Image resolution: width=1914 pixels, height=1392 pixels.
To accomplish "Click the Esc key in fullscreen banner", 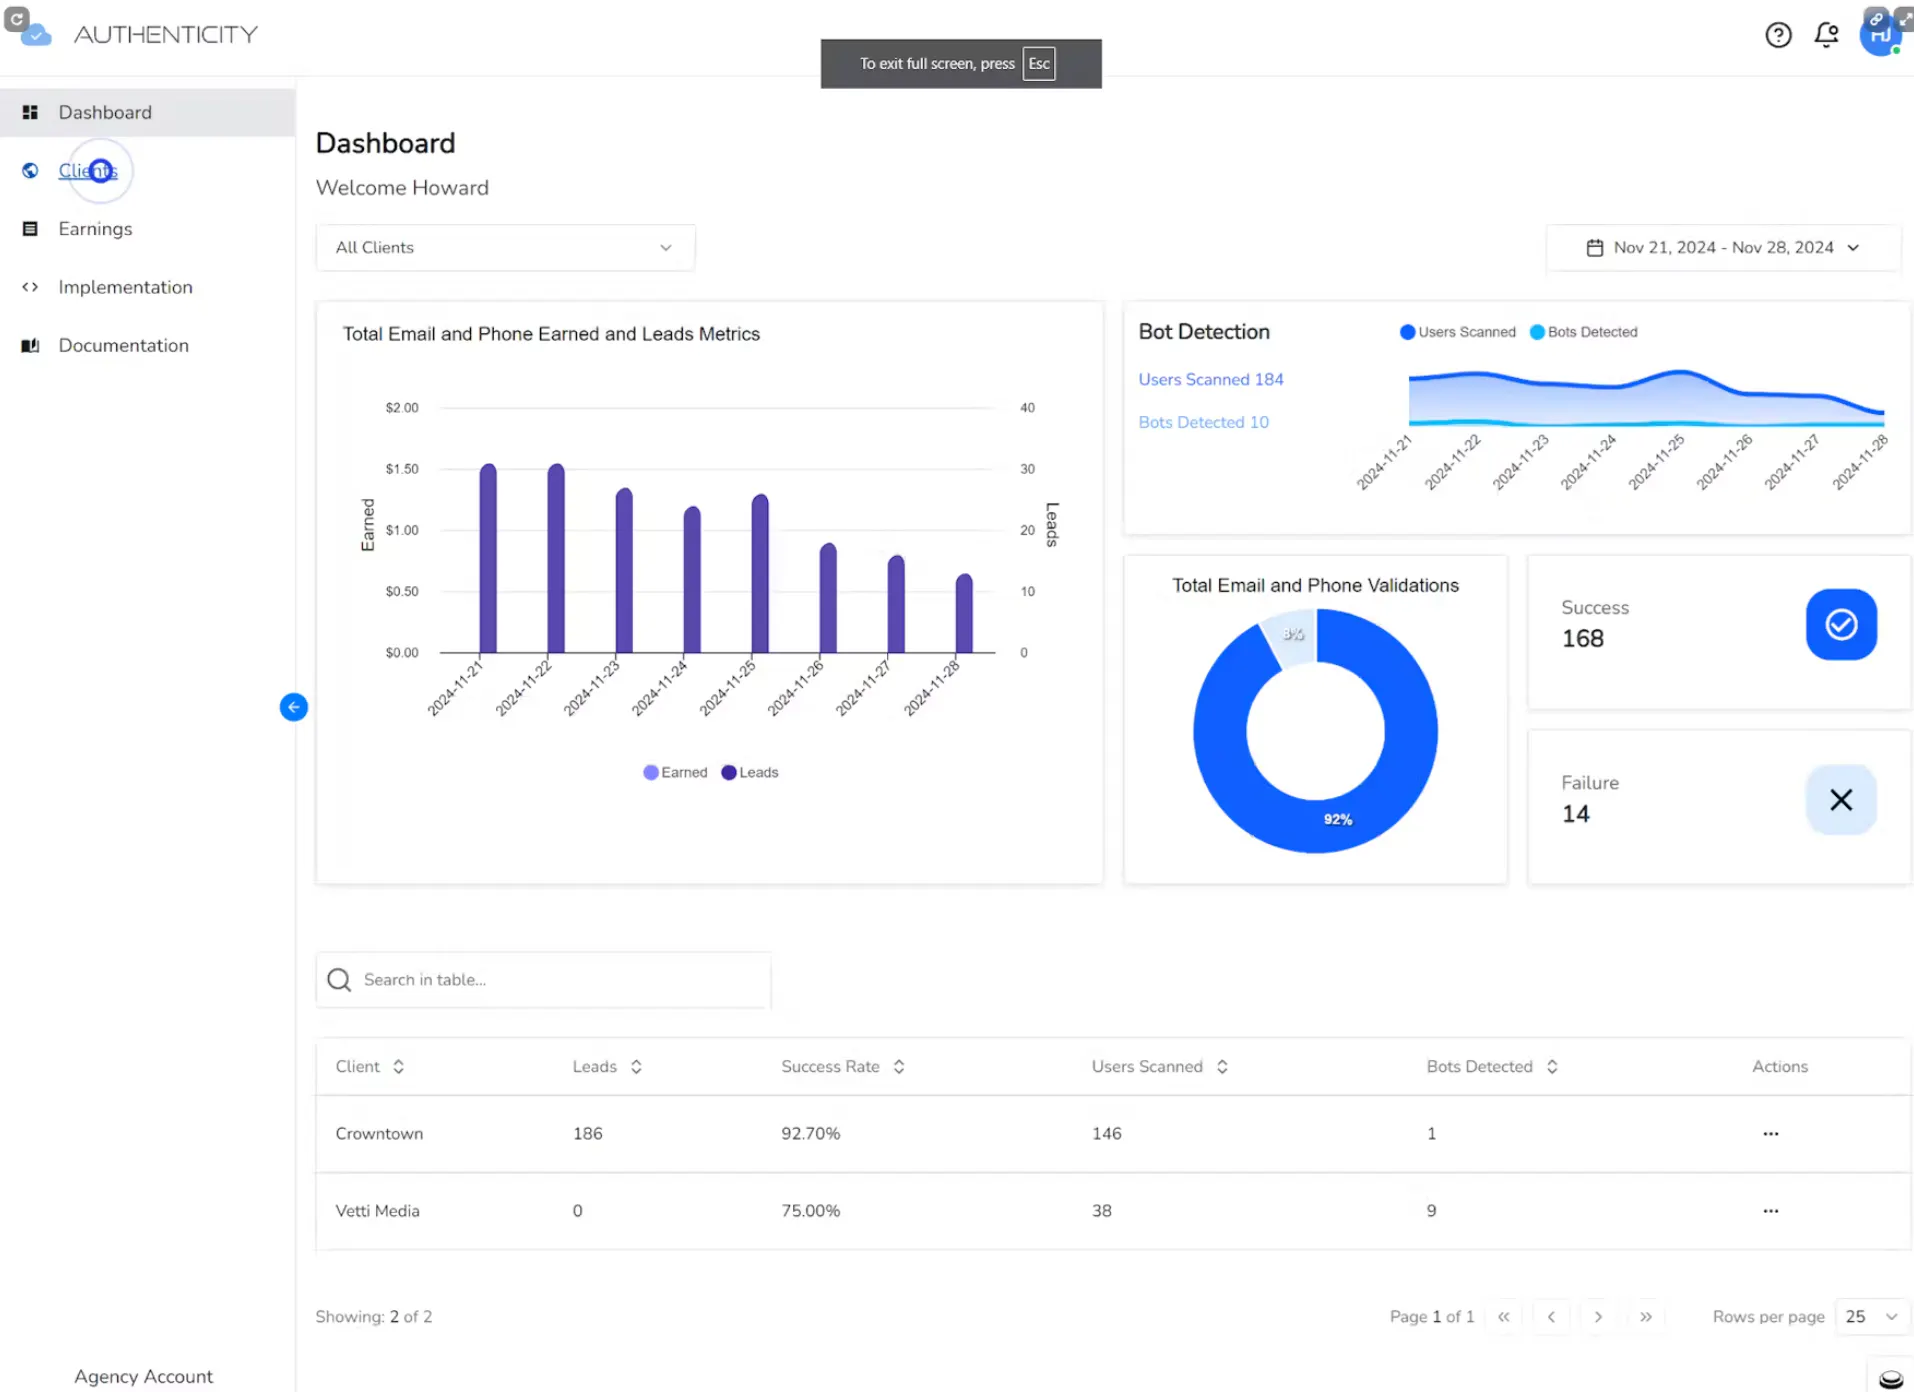I will pyautogui.click(x=1039, y=63).
